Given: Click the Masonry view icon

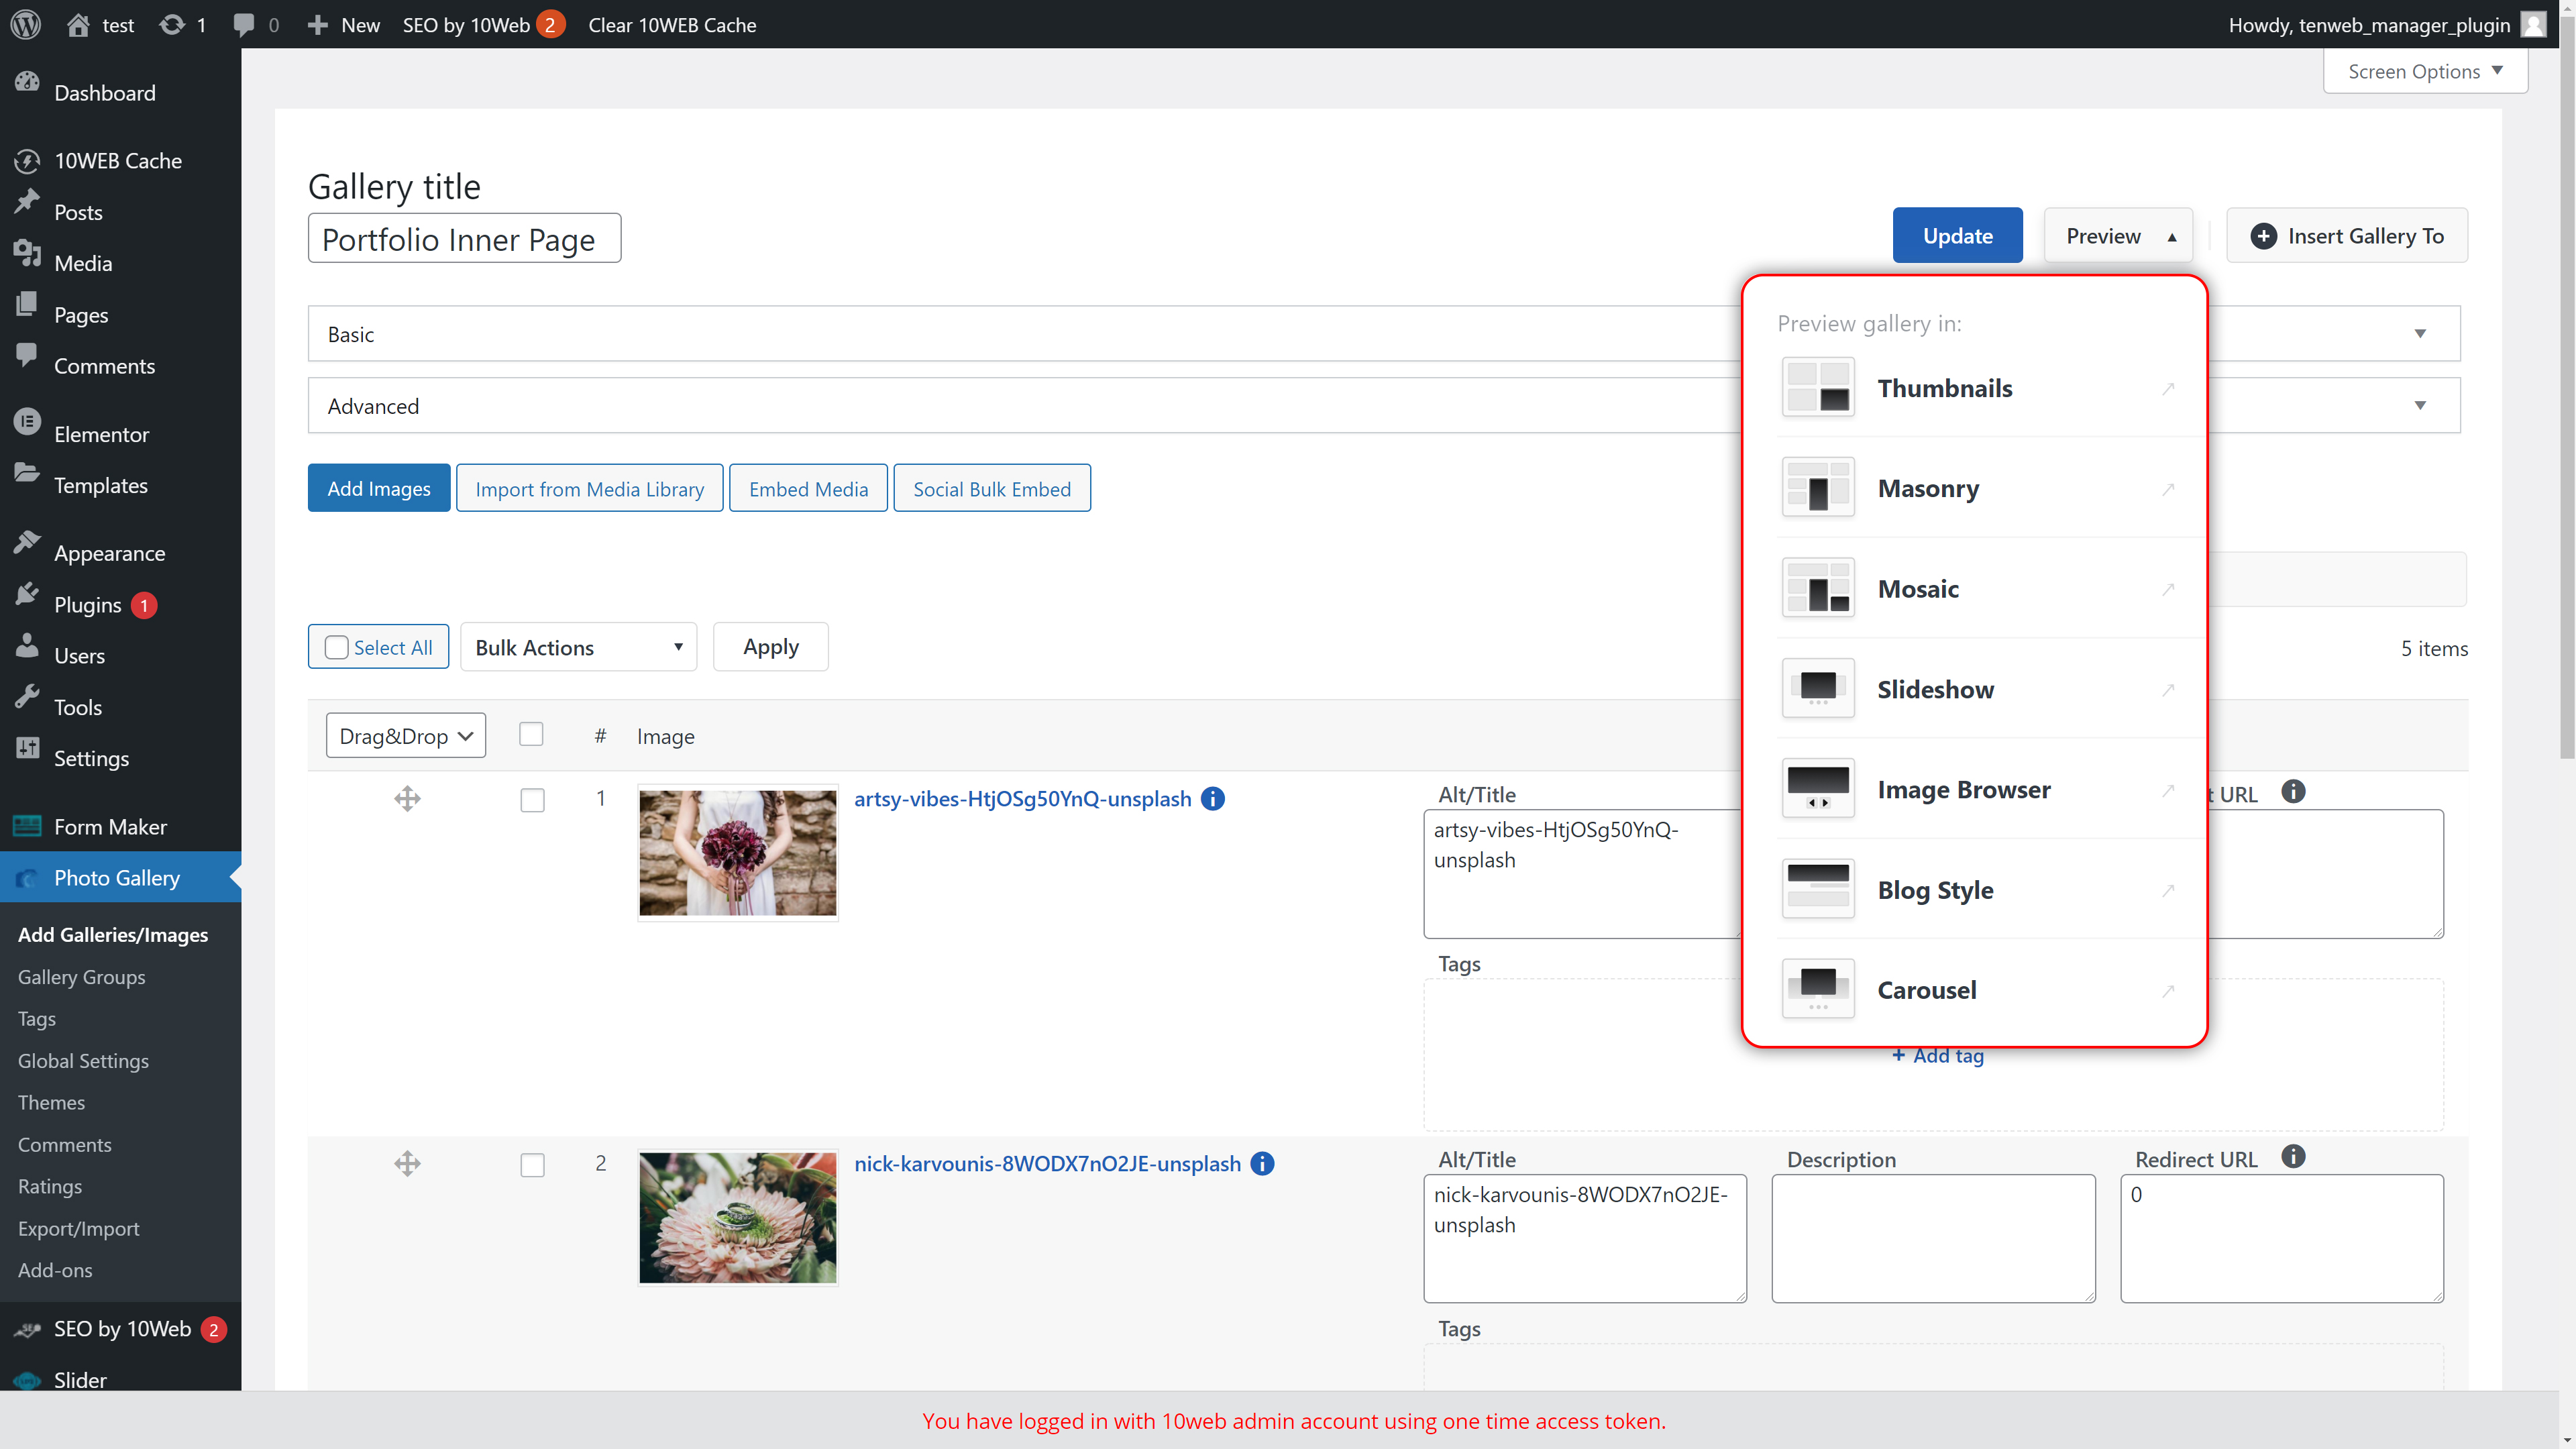Looking at the screenshot, I should click(1818, 488).
